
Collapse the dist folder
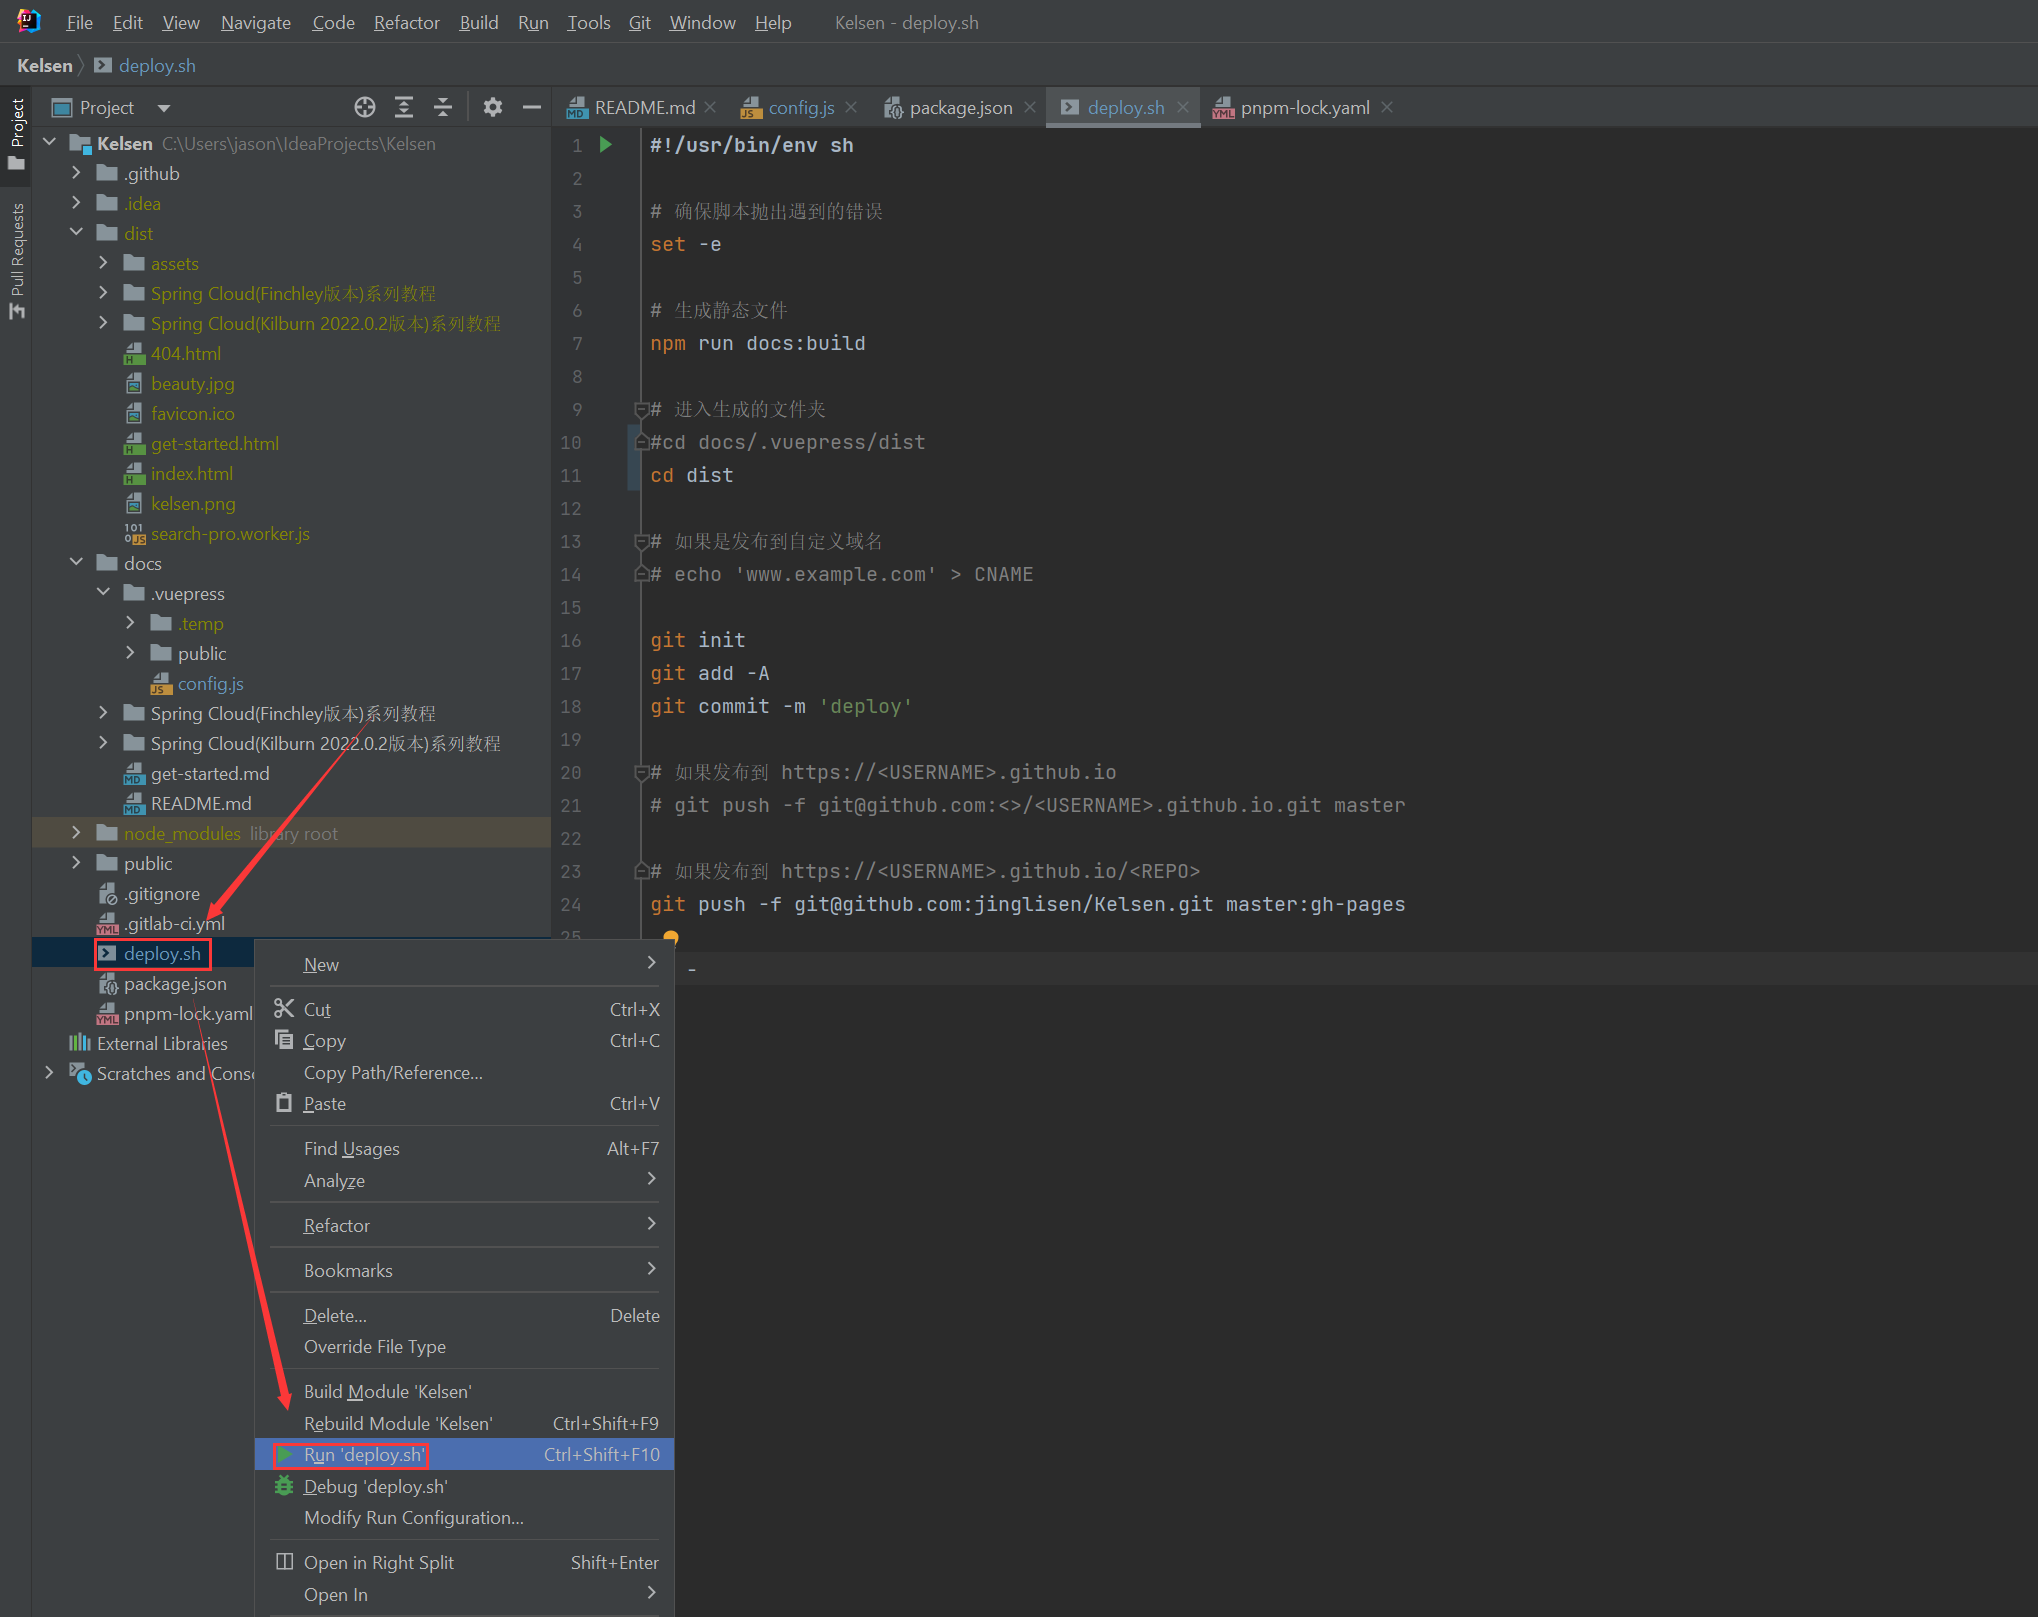(x=76, y=233)
